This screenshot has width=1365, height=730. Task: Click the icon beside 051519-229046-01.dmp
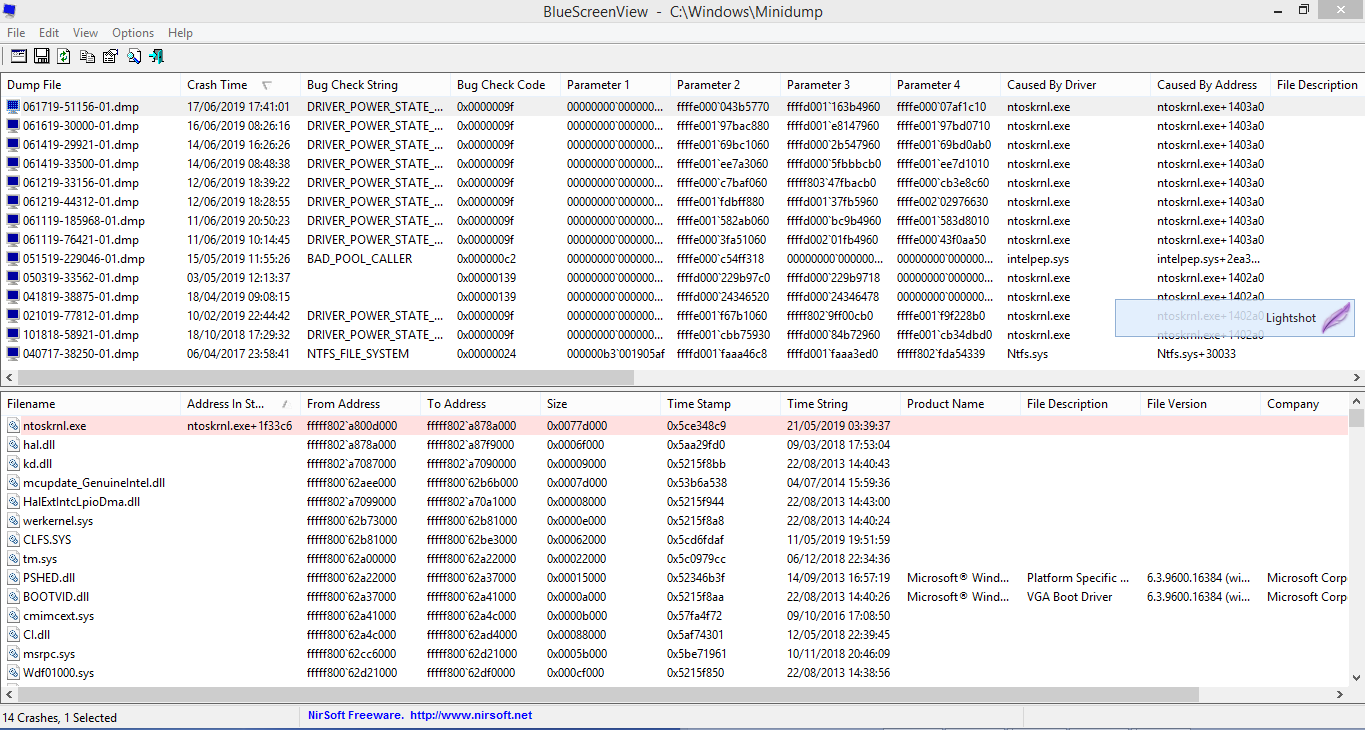point(13,259)
